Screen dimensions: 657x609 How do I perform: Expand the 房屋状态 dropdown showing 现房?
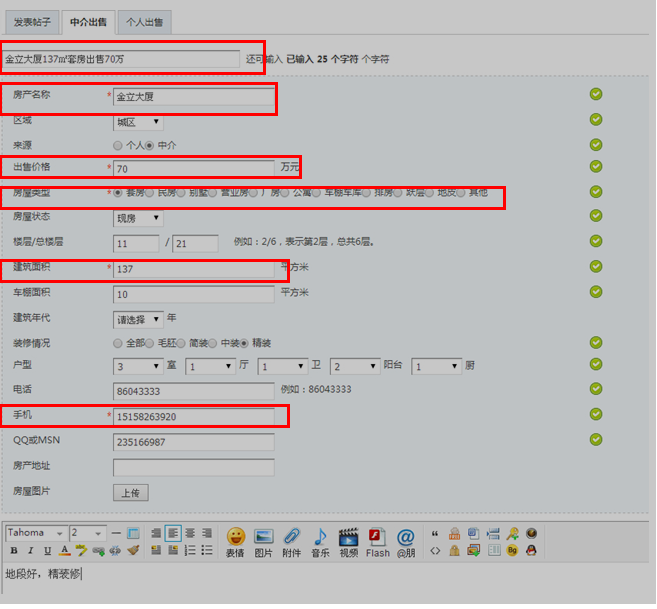coord(138,217)
